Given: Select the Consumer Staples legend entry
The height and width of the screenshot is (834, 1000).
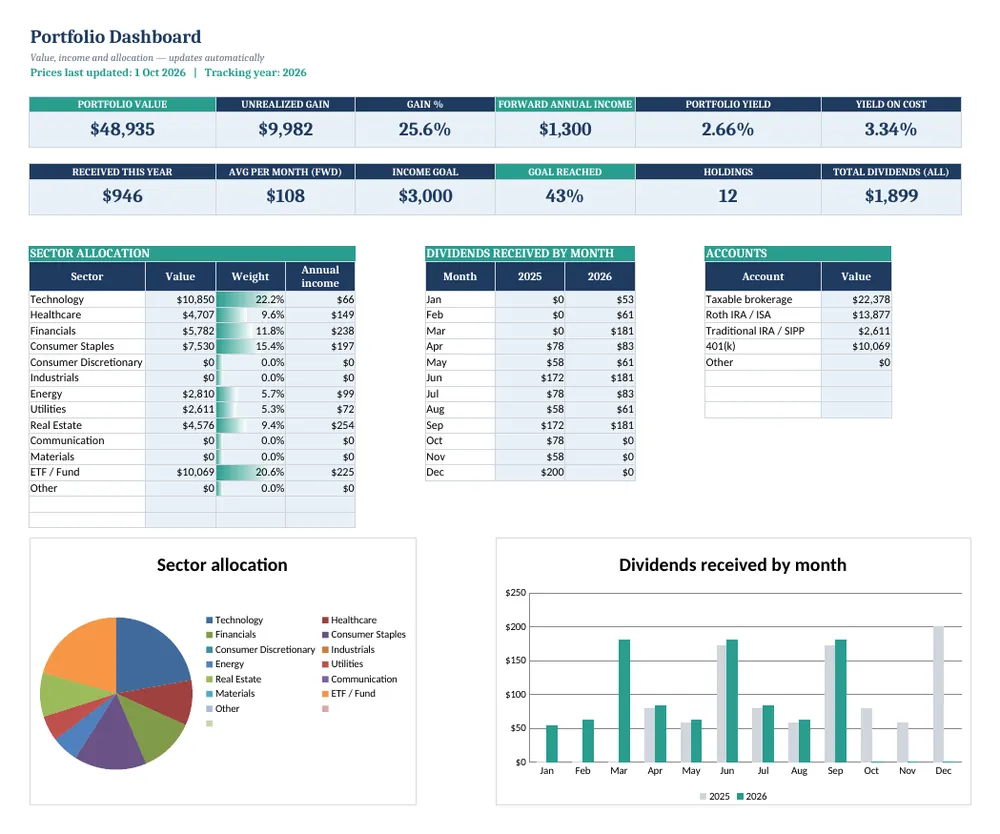Looking at the screenshot, I should [364, 635].
